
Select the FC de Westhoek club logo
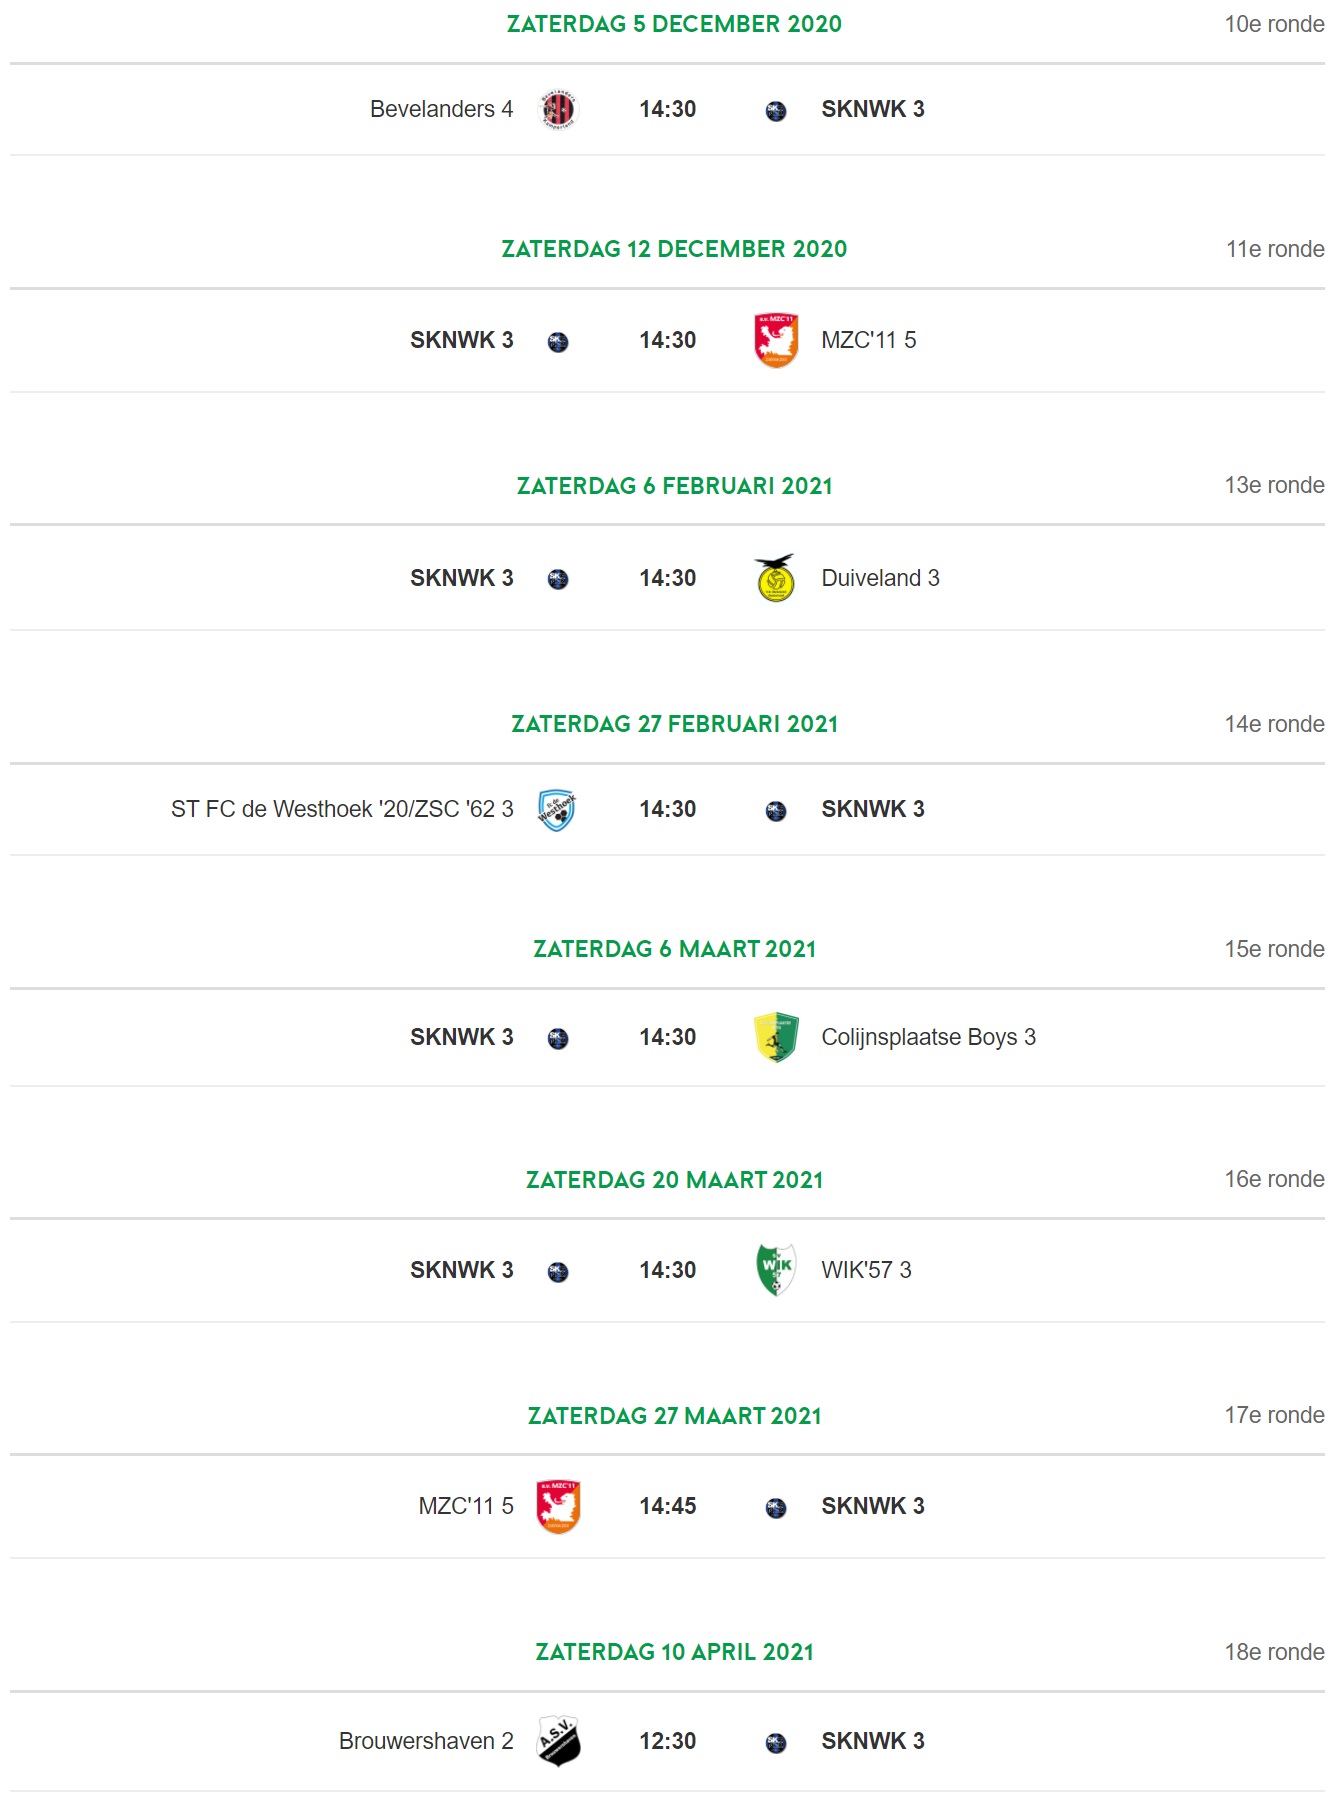557,810
